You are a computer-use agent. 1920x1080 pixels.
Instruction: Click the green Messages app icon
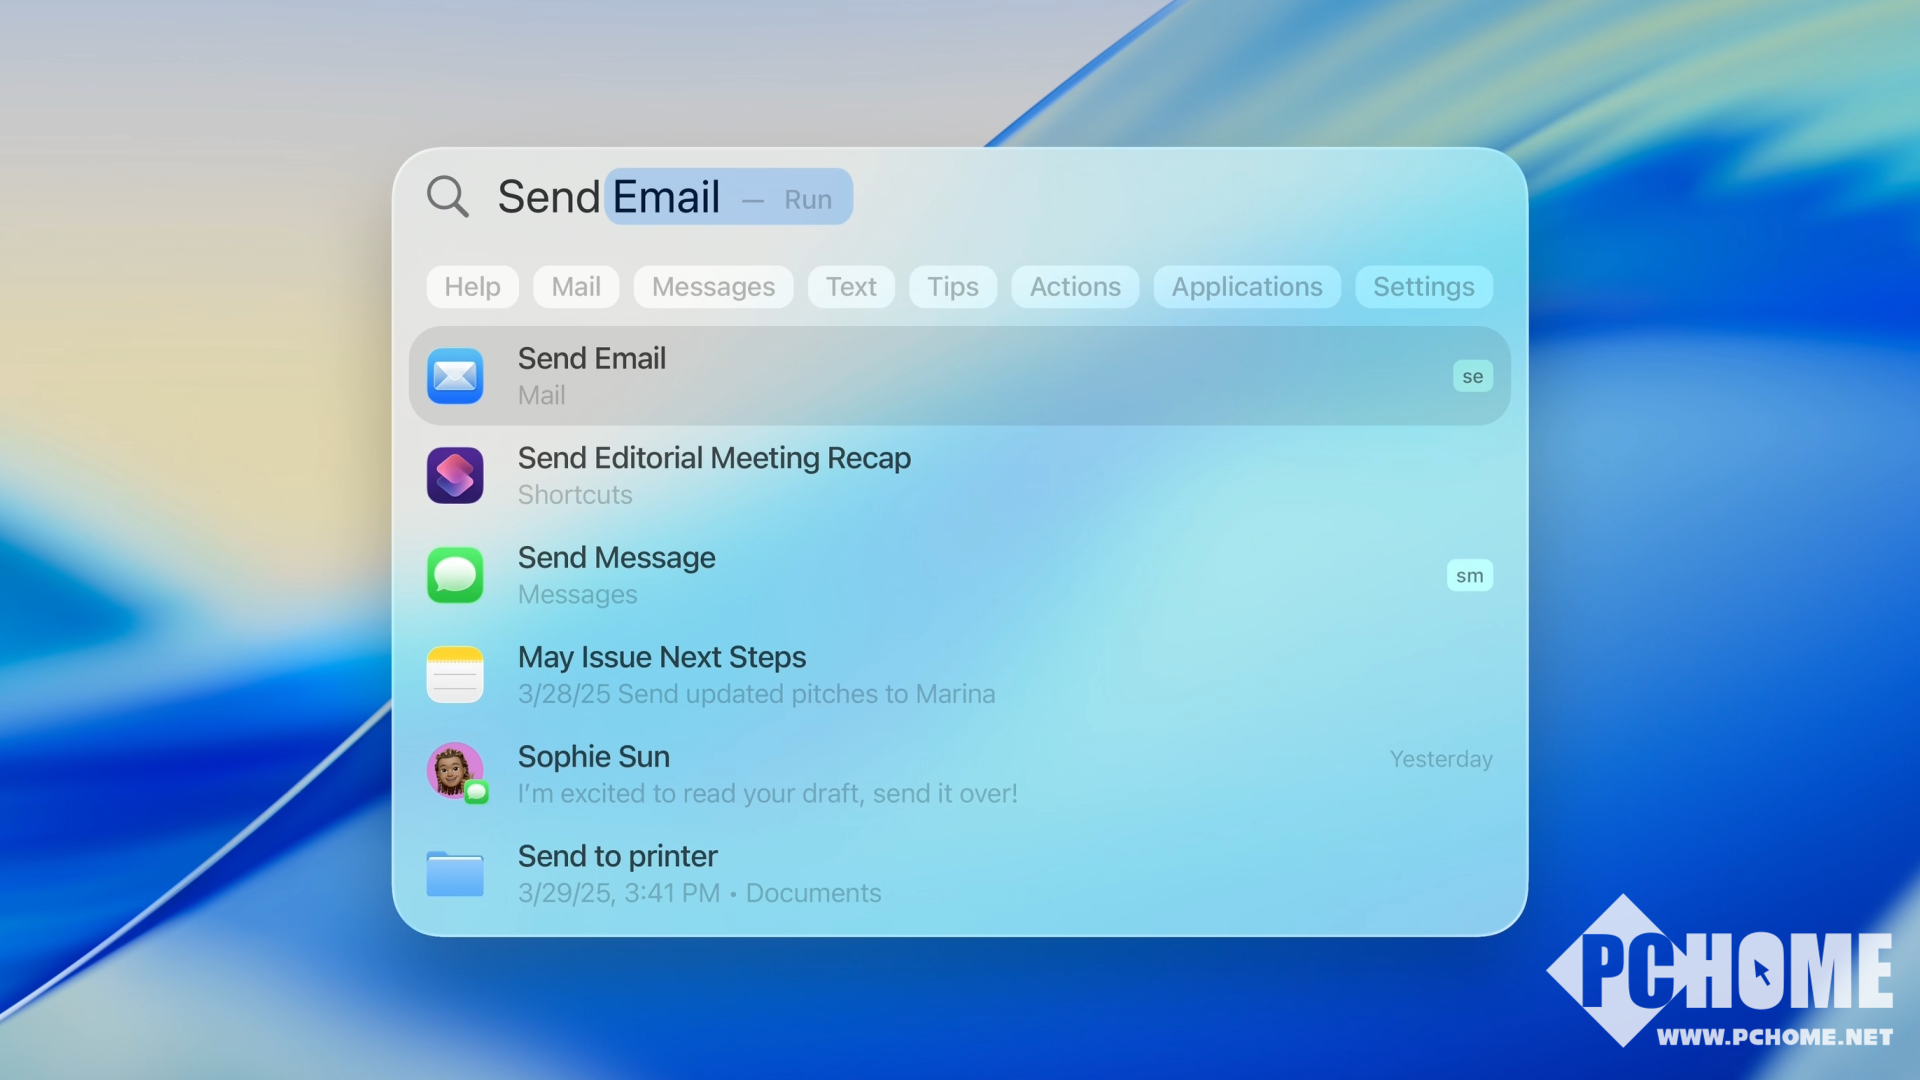click(x=455, y=575)
